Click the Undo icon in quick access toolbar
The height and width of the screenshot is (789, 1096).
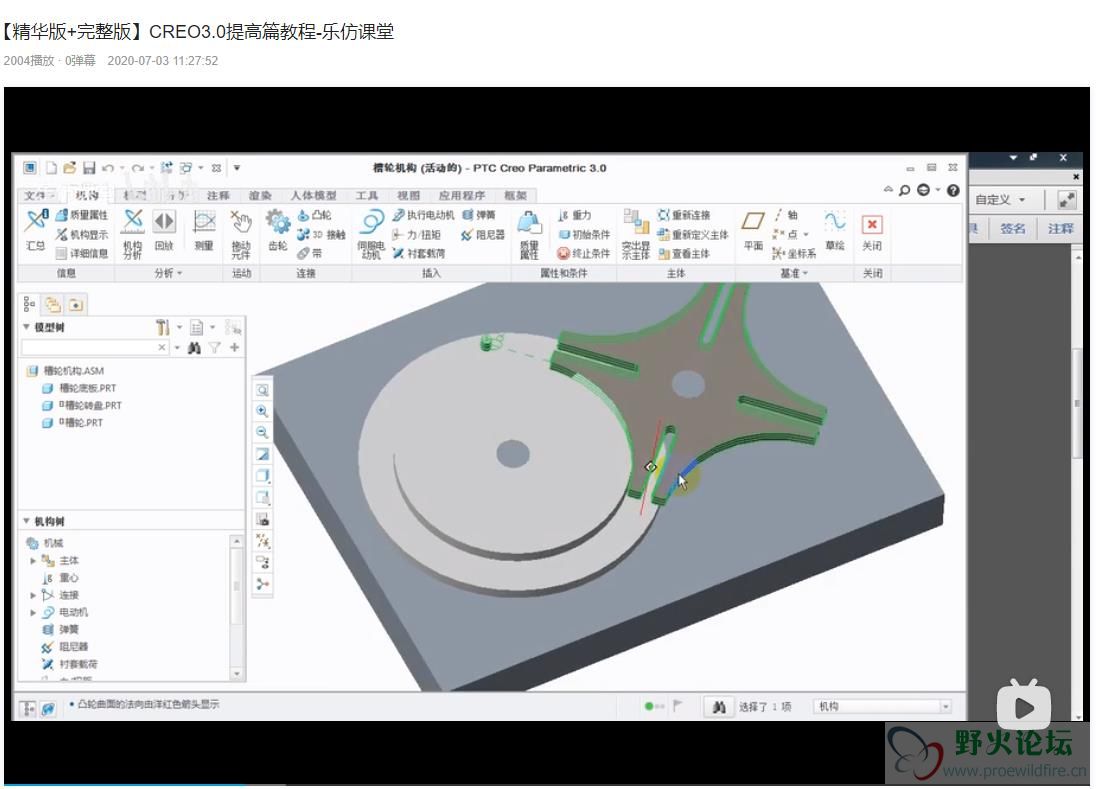click(x=108, y=168)
